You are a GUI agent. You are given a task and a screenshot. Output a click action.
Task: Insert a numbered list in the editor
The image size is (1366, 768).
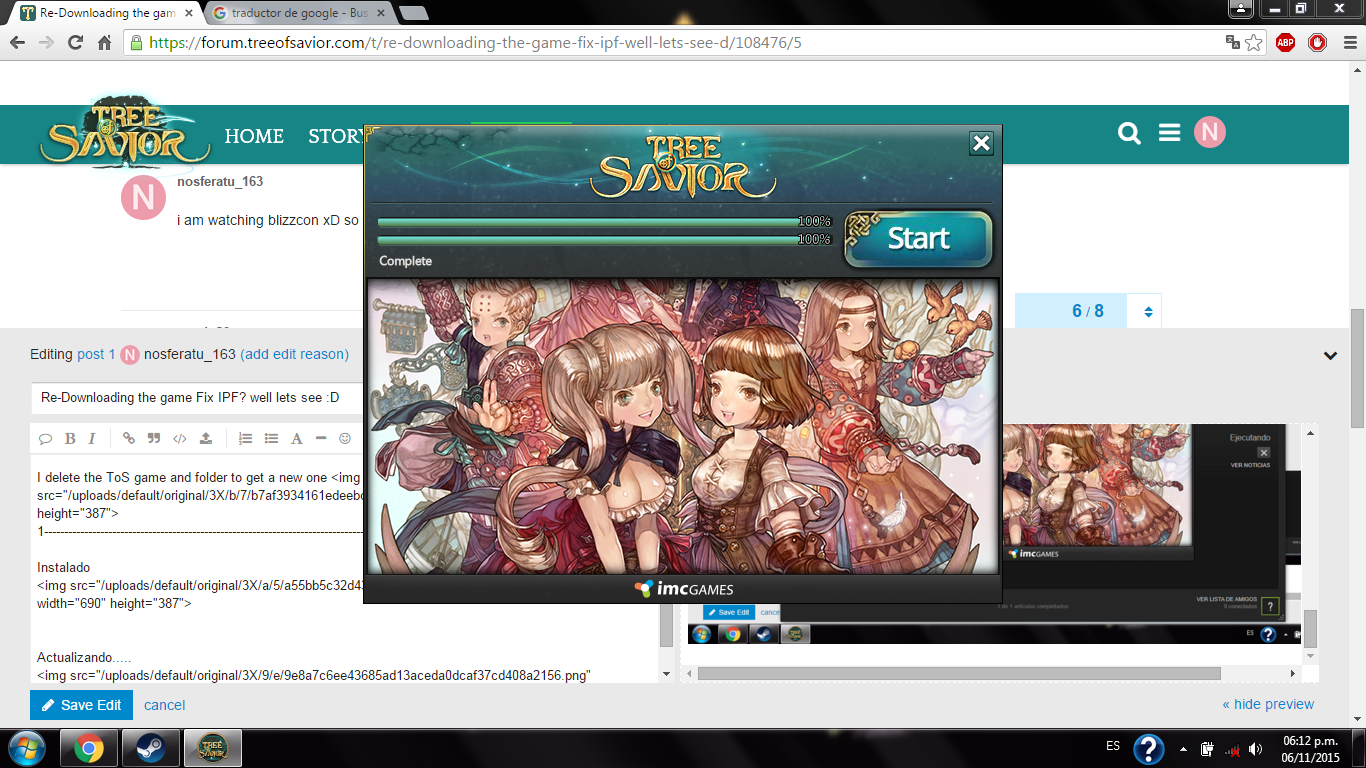point(245,438)
